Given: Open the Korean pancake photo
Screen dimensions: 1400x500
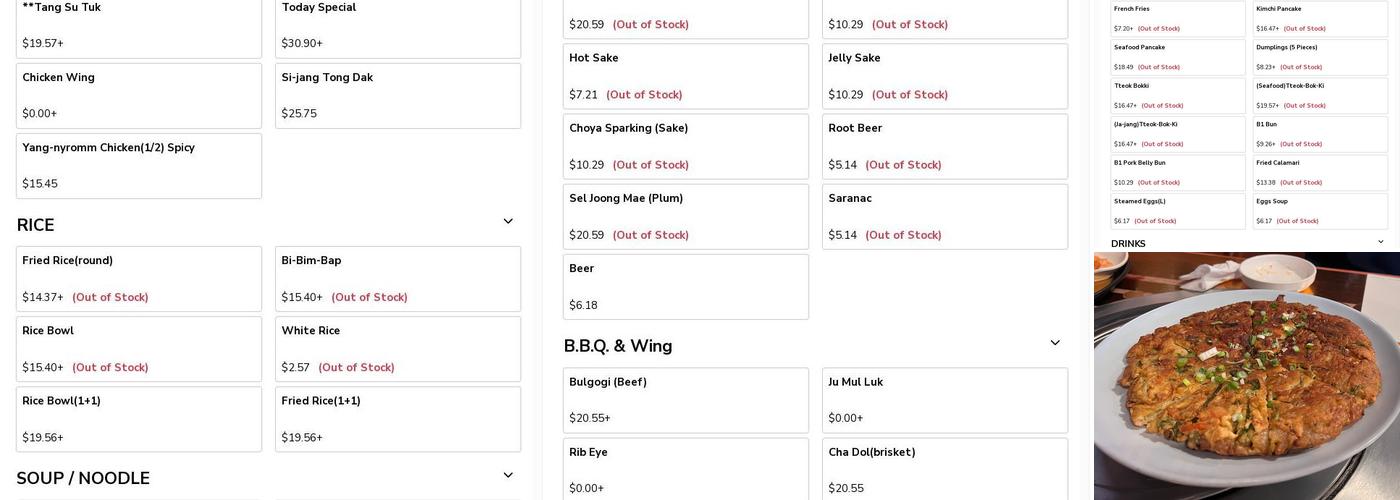Looking at the screenshot, I should click(1247, 376).
